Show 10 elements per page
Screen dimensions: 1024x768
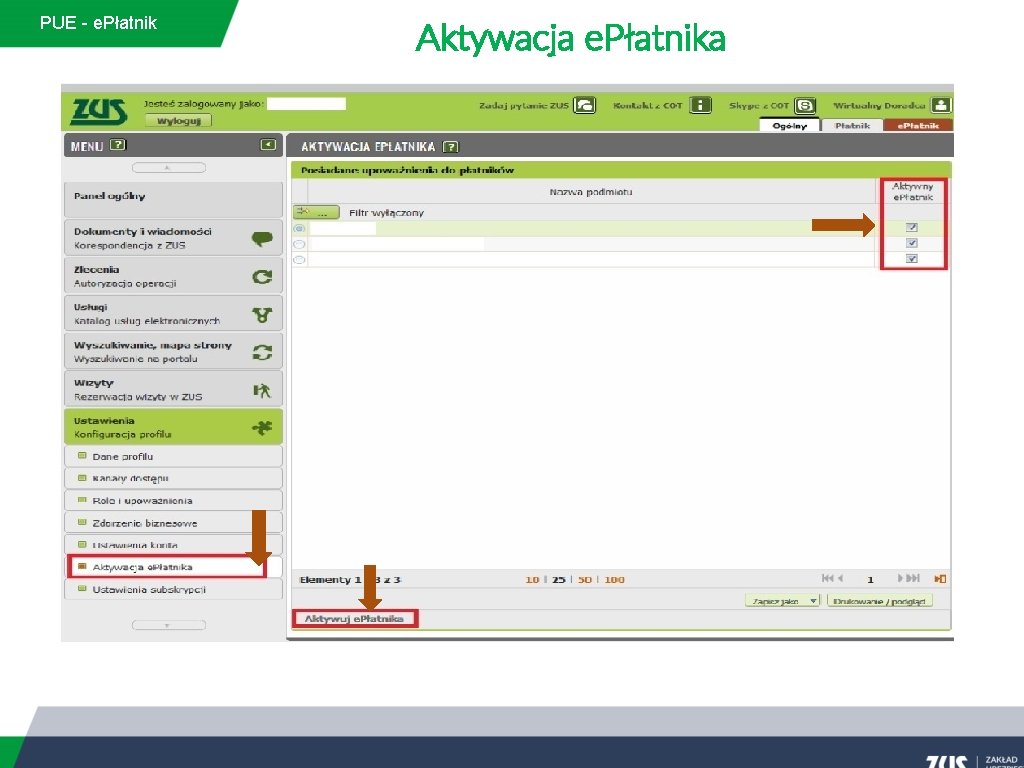click(x=532, y=579)
